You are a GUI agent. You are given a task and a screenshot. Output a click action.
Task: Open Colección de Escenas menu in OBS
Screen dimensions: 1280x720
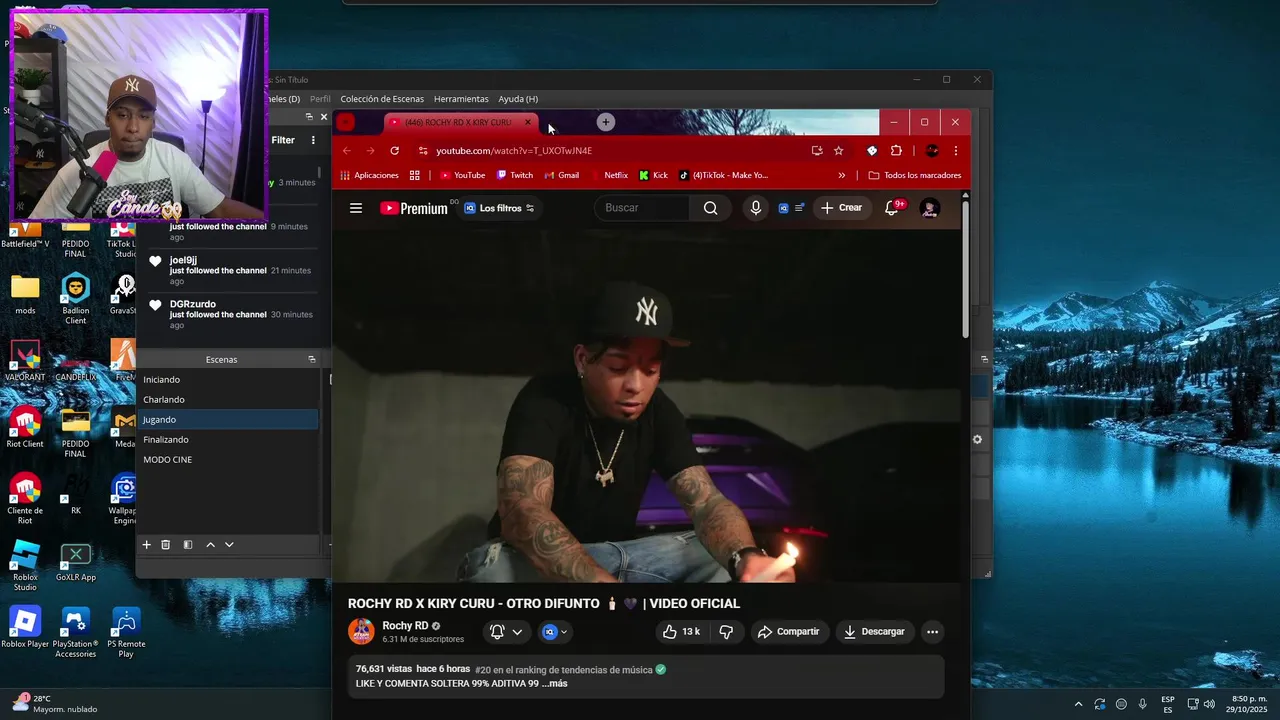click(382, 99)
